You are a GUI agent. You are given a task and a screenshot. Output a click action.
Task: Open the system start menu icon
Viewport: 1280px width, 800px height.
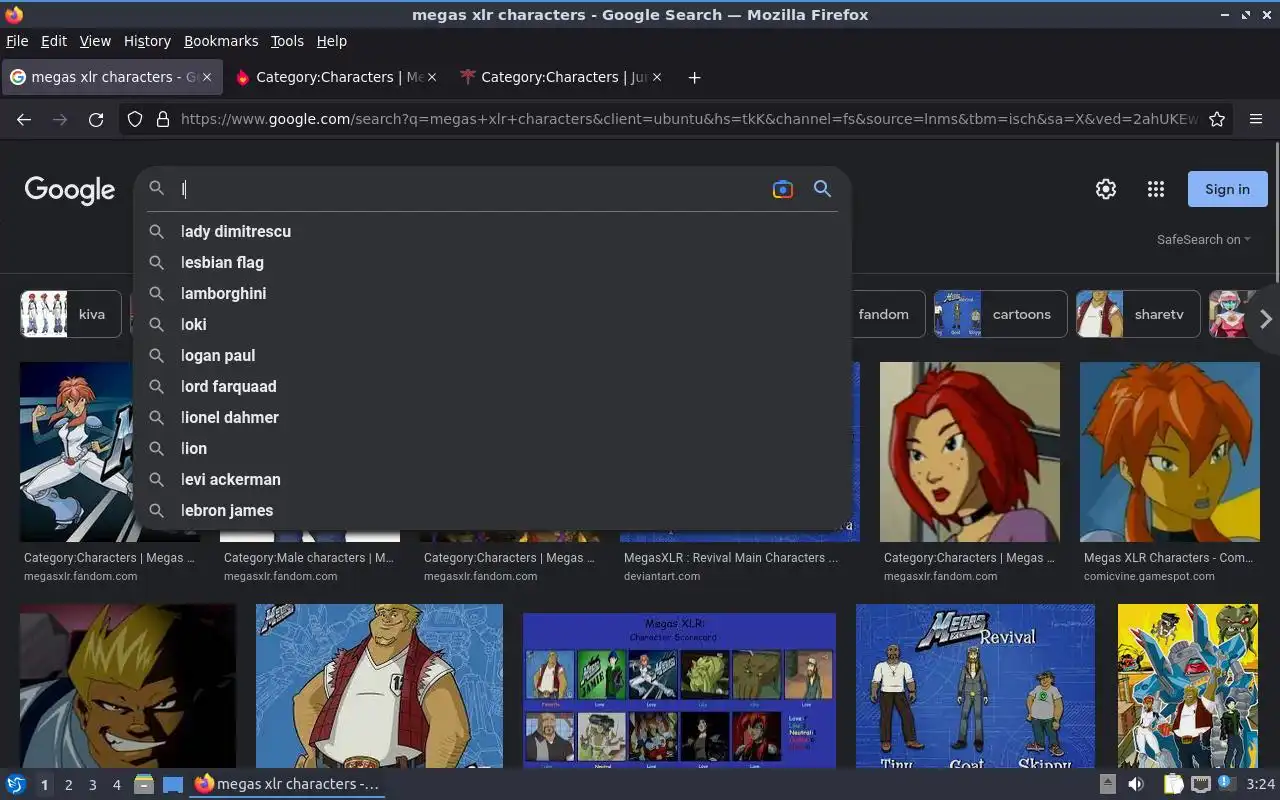[x=16, y=784]
